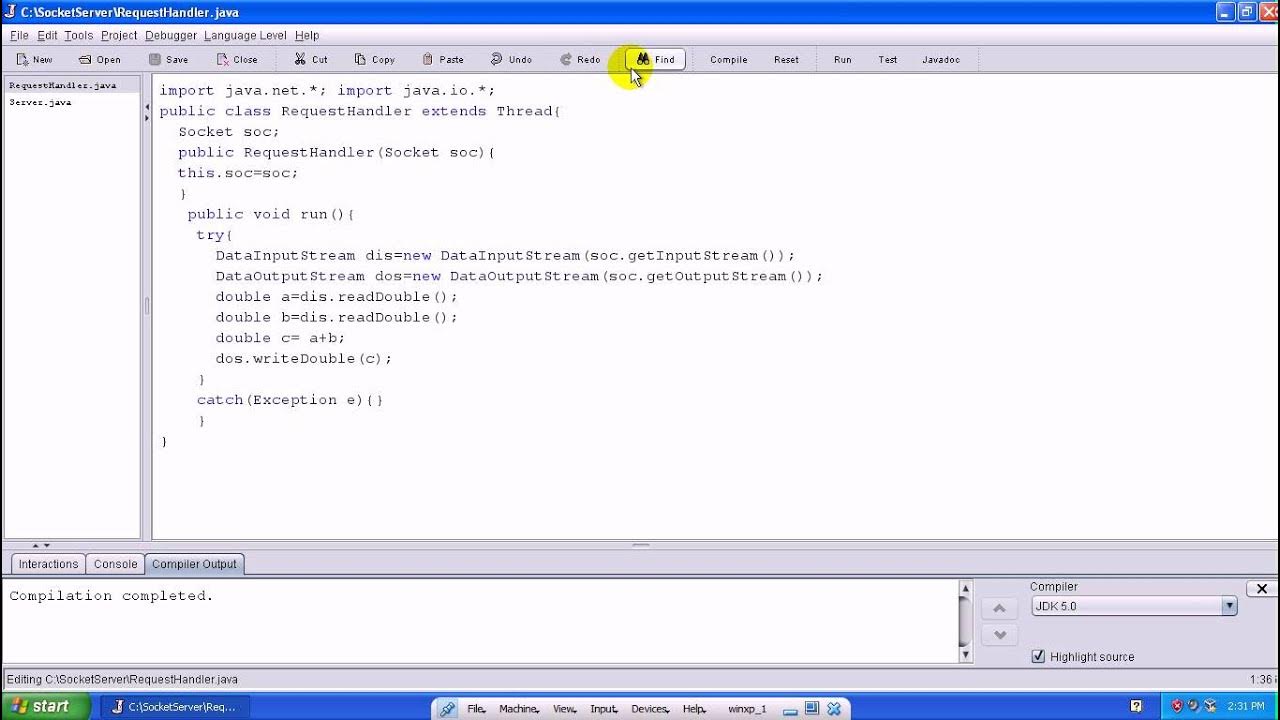Viewport: 1280px width, 720px height.
Task: Close the document via toolbar Close
Action: (x=237, y=60)
